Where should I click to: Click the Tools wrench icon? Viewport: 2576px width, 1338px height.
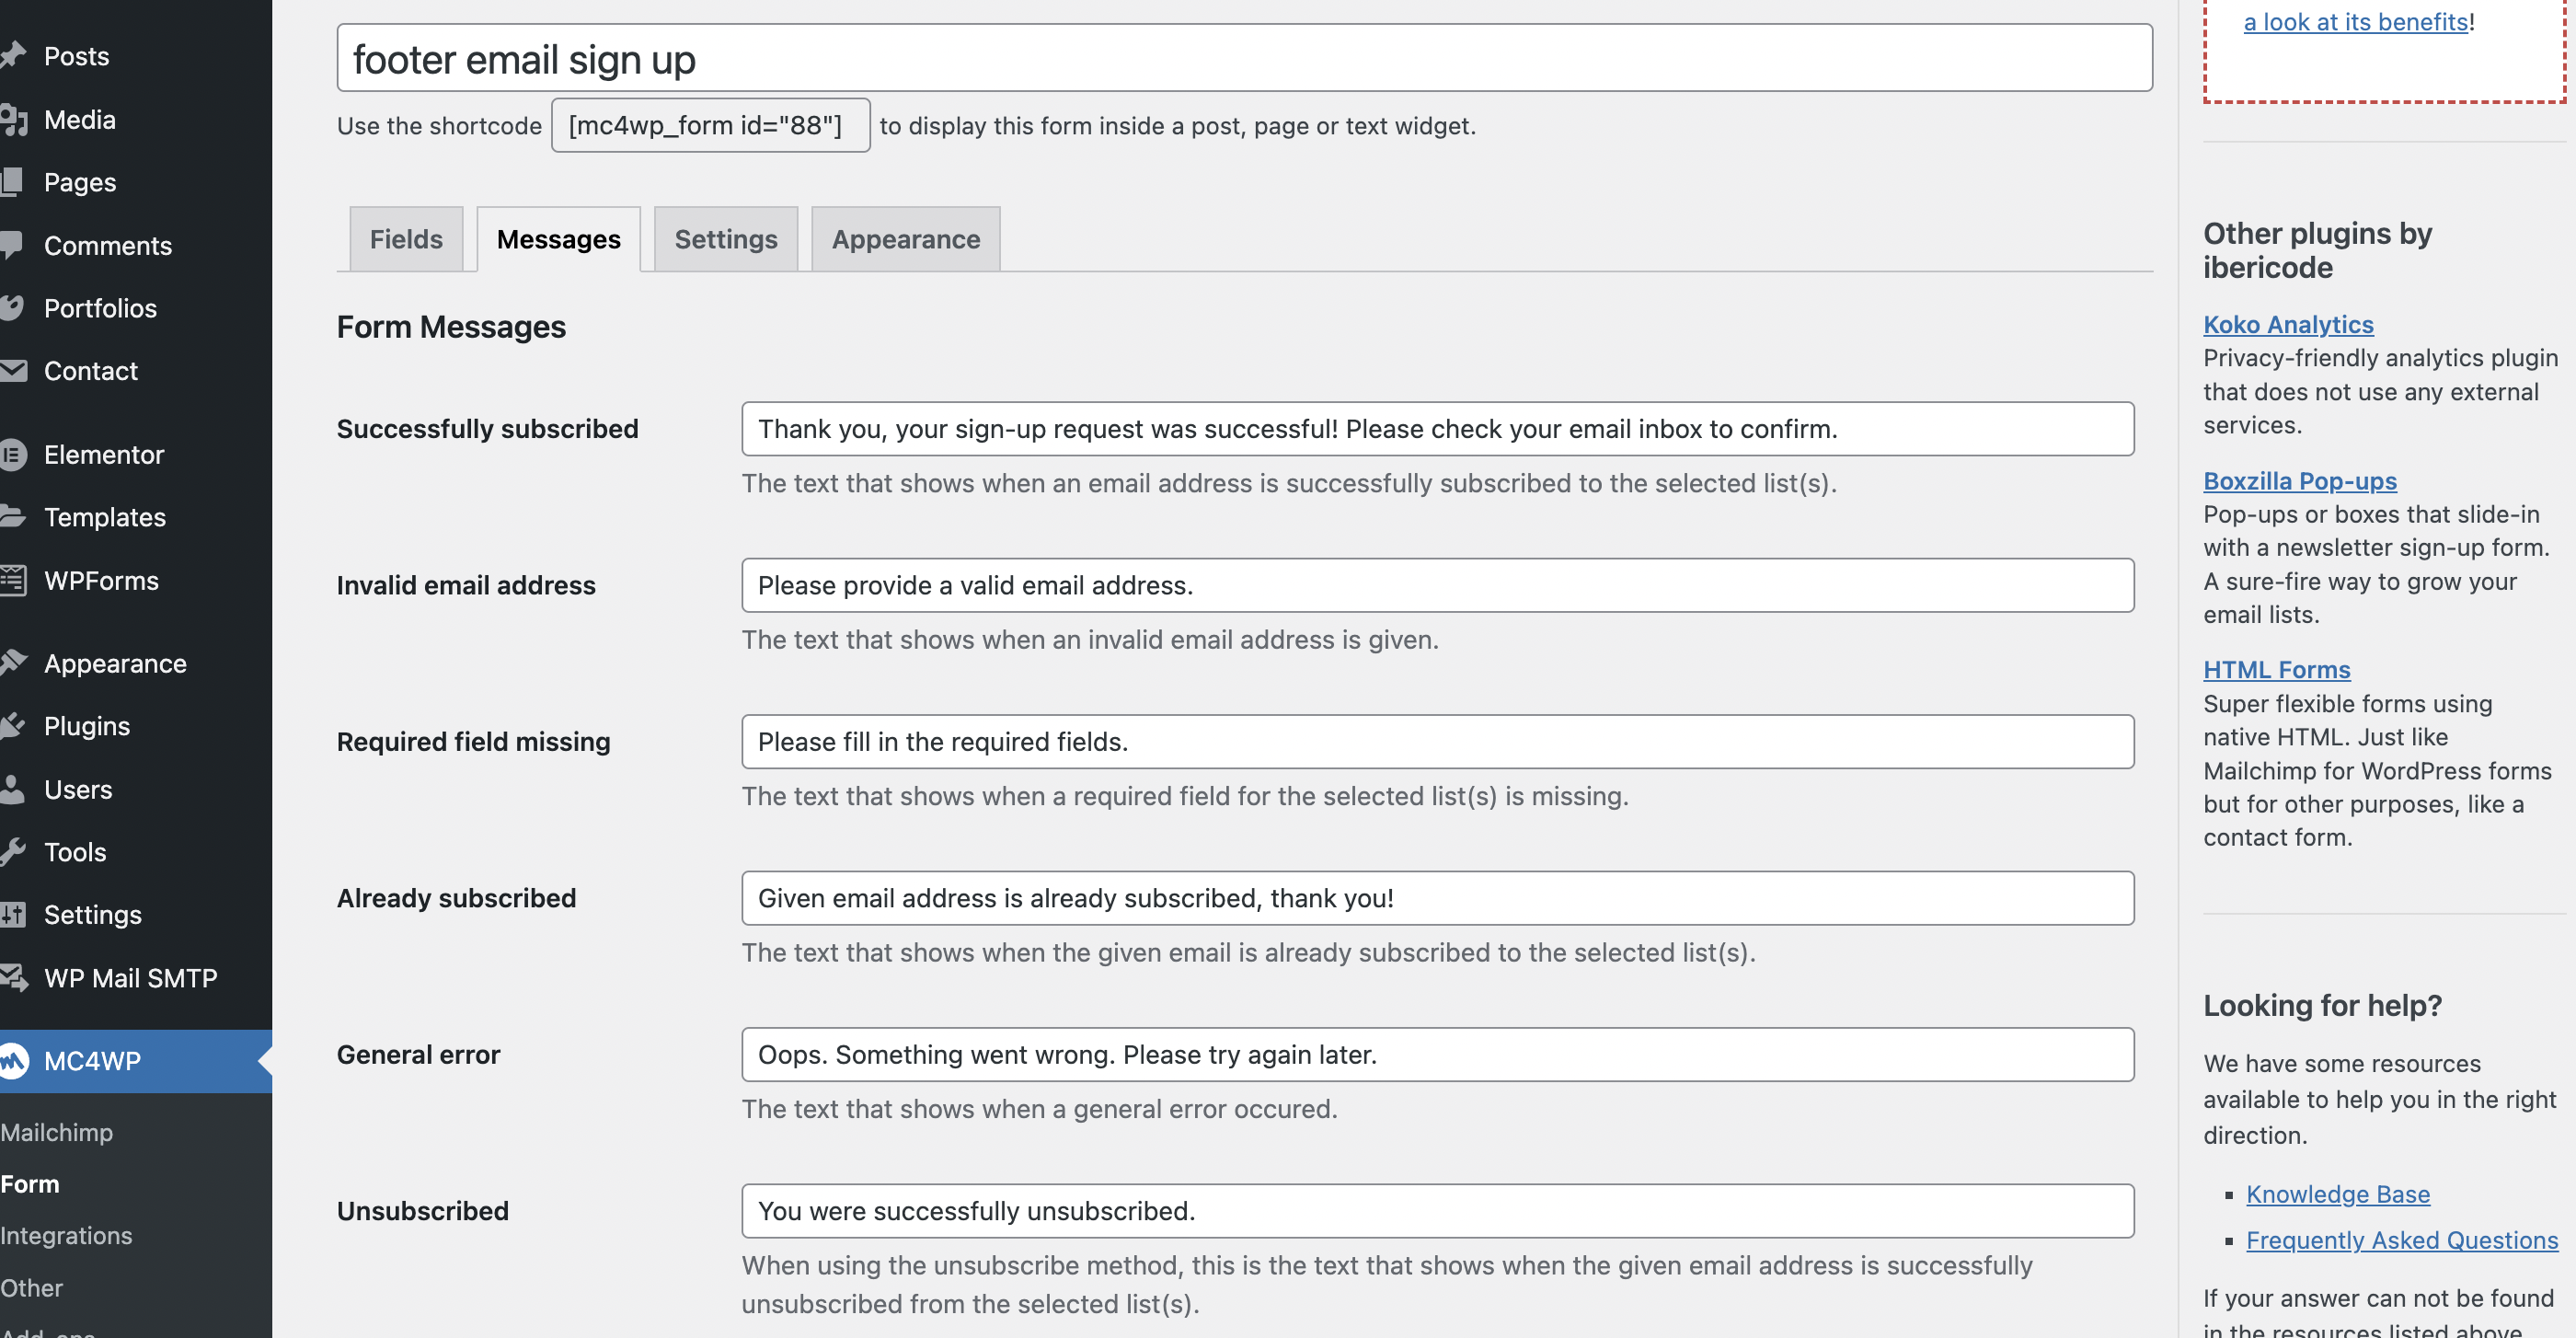[12, 852]
